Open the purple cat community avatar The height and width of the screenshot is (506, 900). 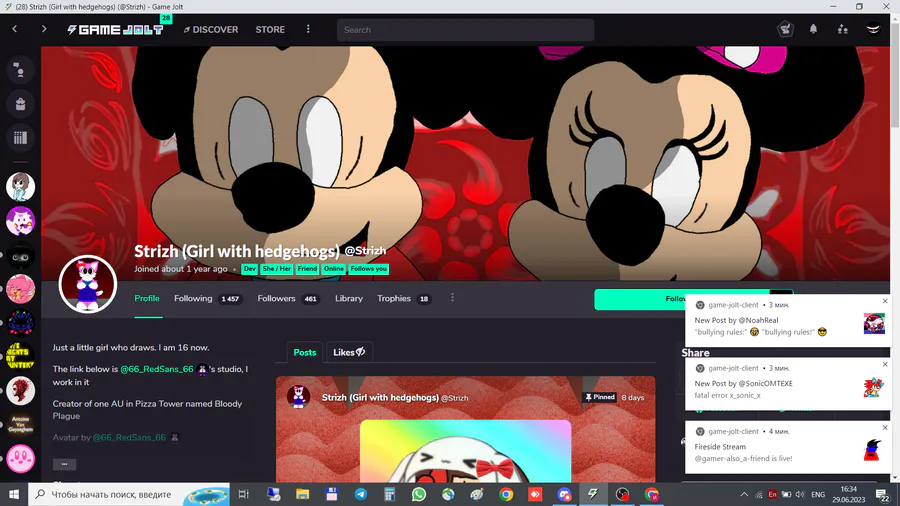pos(20,221)
